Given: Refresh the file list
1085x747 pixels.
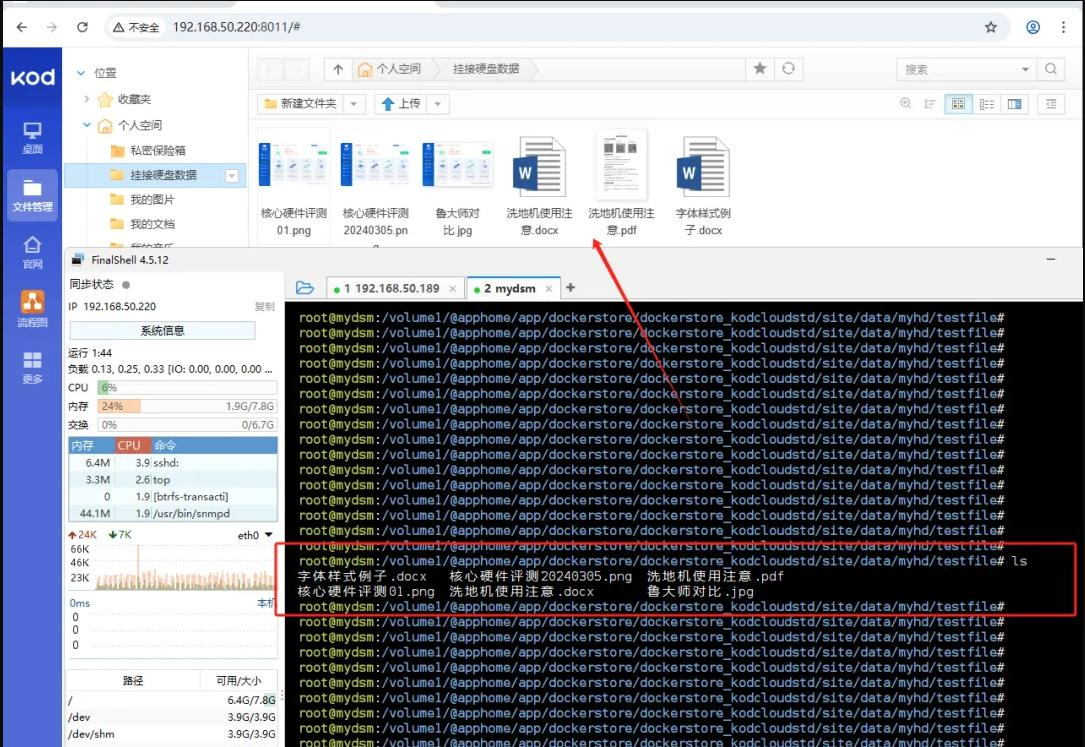Looking at the screenshot, I should pyautogui.click(x=788, y=68).
